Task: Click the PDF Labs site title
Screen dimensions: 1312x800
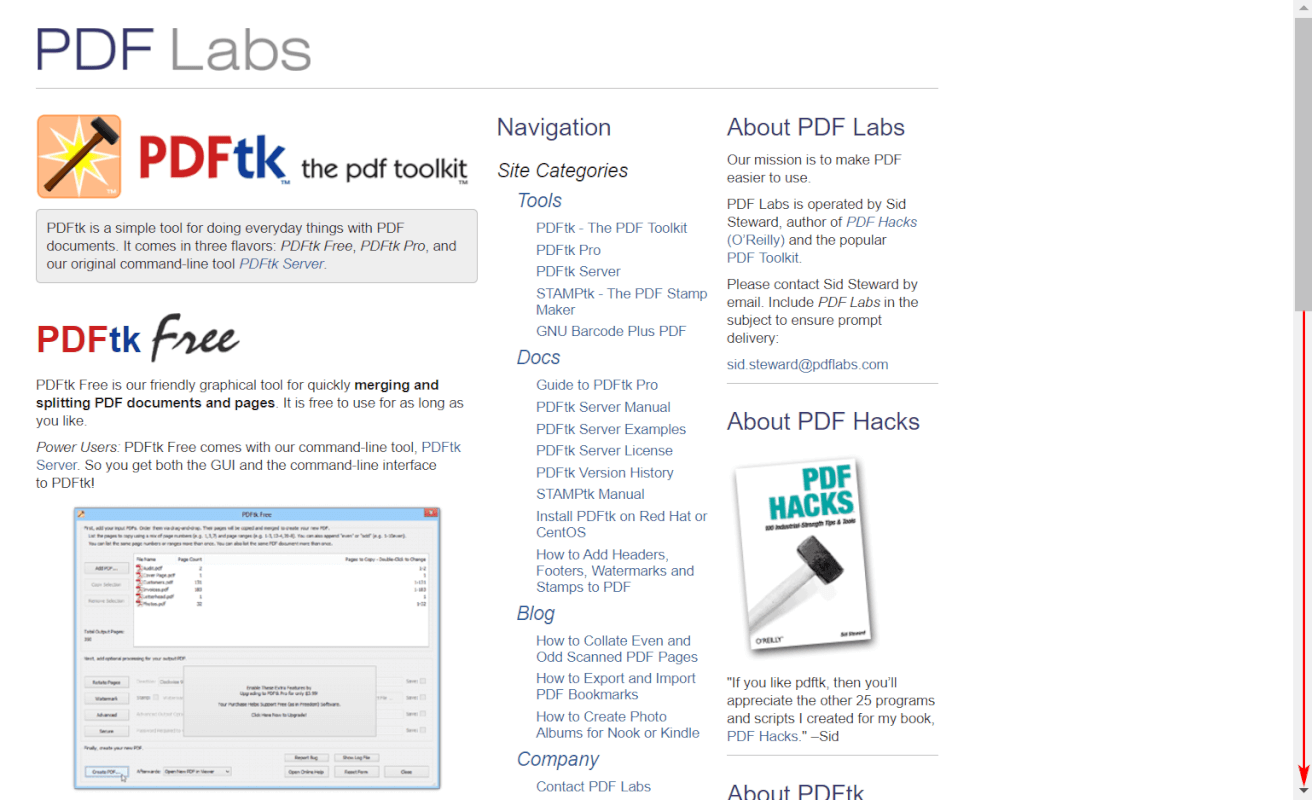Action: click(x=173, y=49)
